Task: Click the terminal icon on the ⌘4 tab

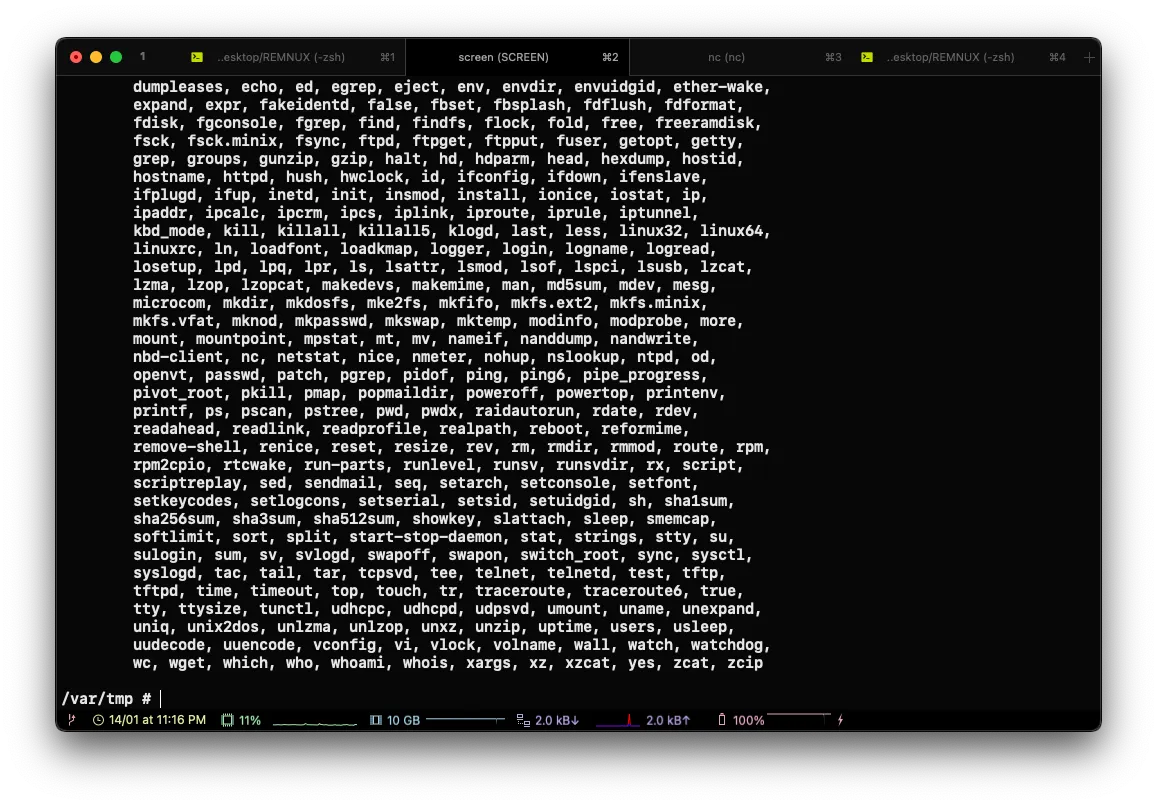Action: pos(867,57)
